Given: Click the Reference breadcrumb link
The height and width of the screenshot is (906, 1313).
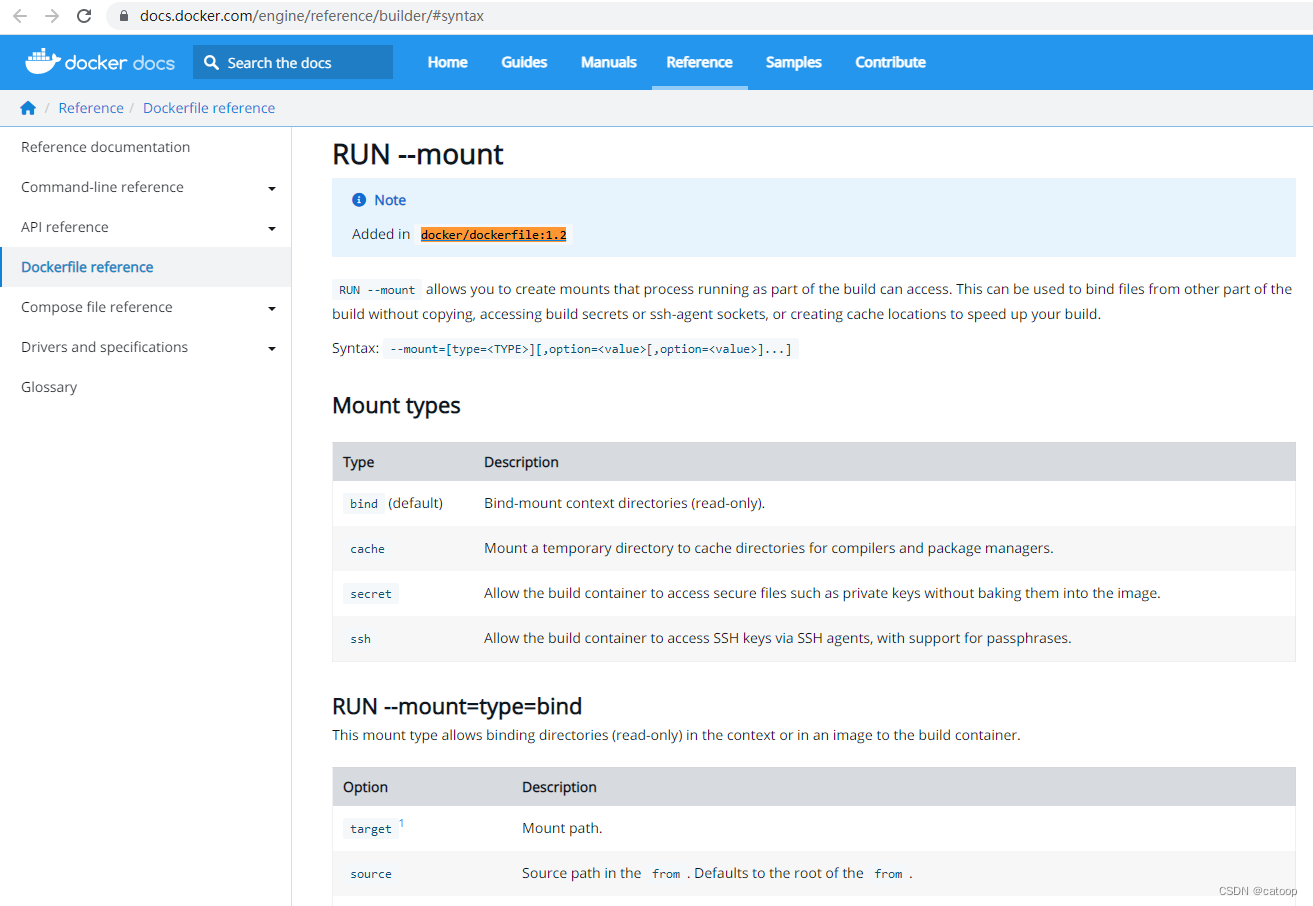Looking at the screenshot, I should [91, 108].
